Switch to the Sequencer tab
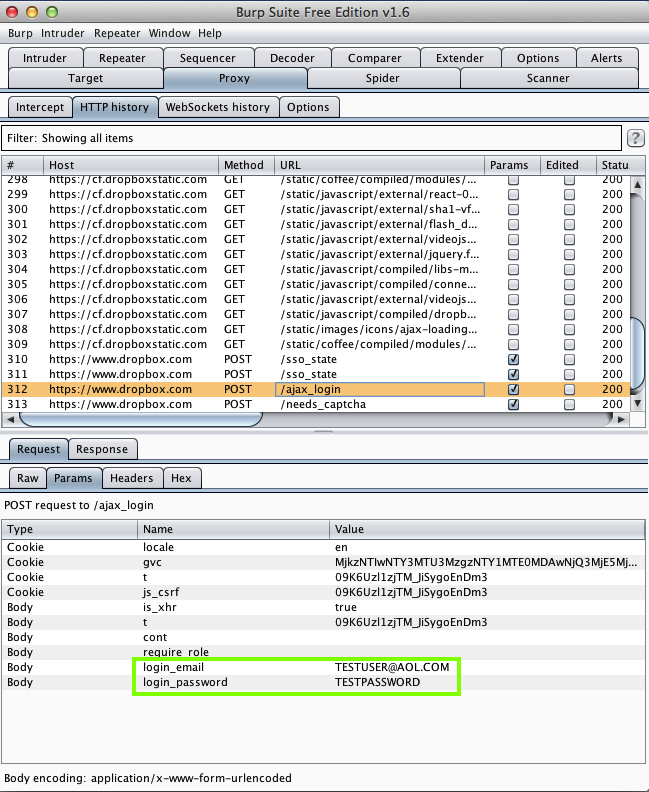 coord(208,58)
